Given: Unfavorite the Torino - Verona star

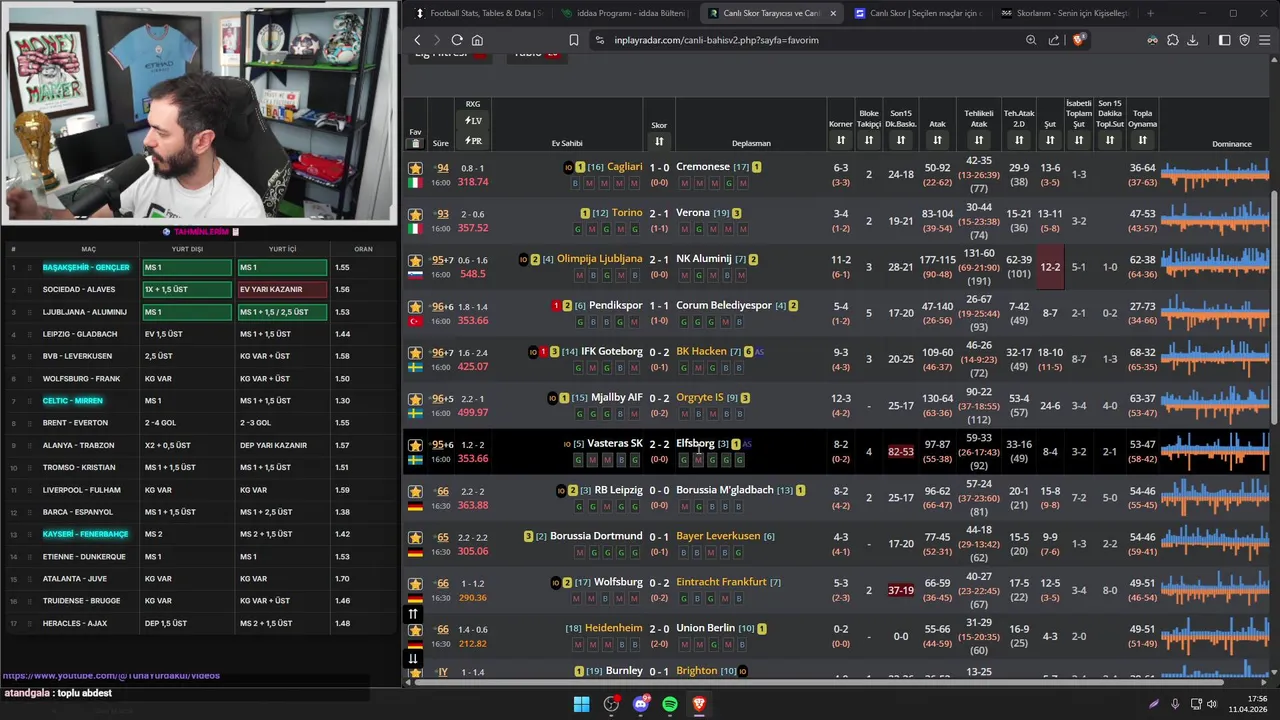Looking at the screenshot, I should click(x=415, y=214).
